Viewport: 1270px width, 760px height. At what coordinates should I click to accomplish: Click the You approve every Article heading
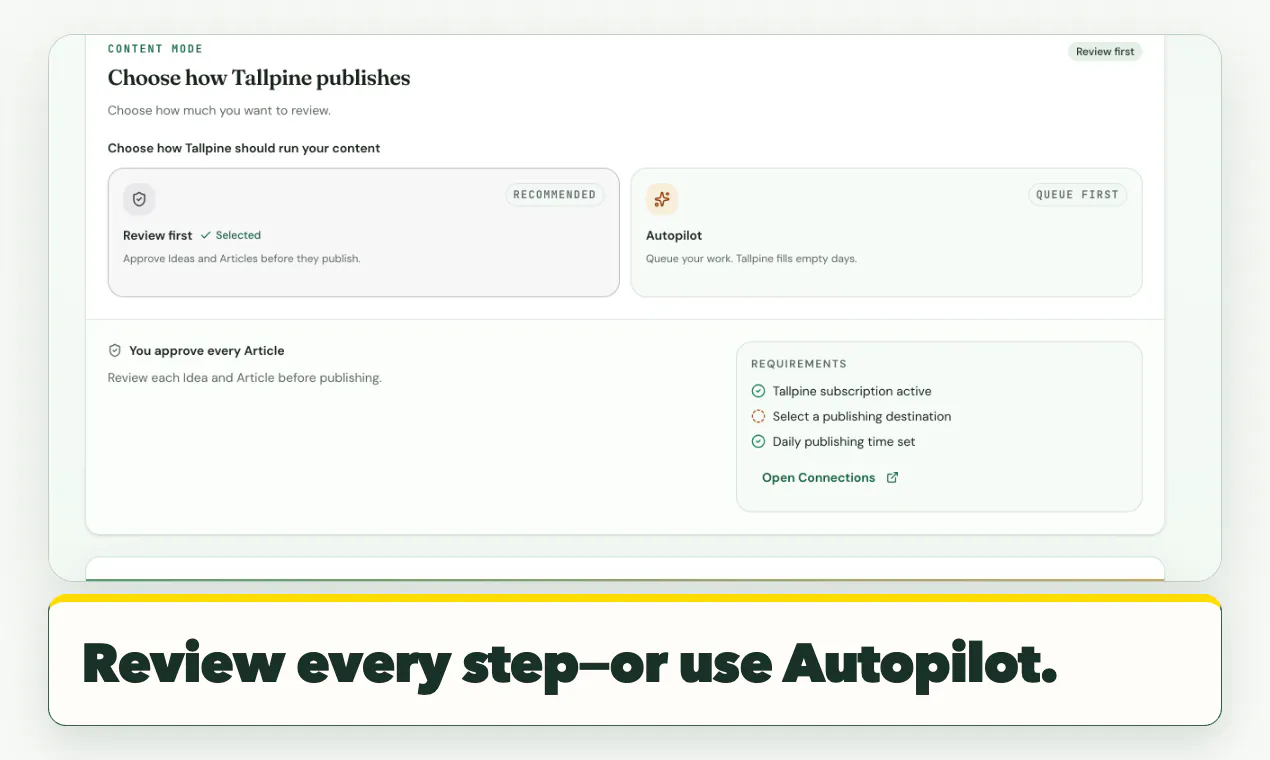(x=207, y=351)
